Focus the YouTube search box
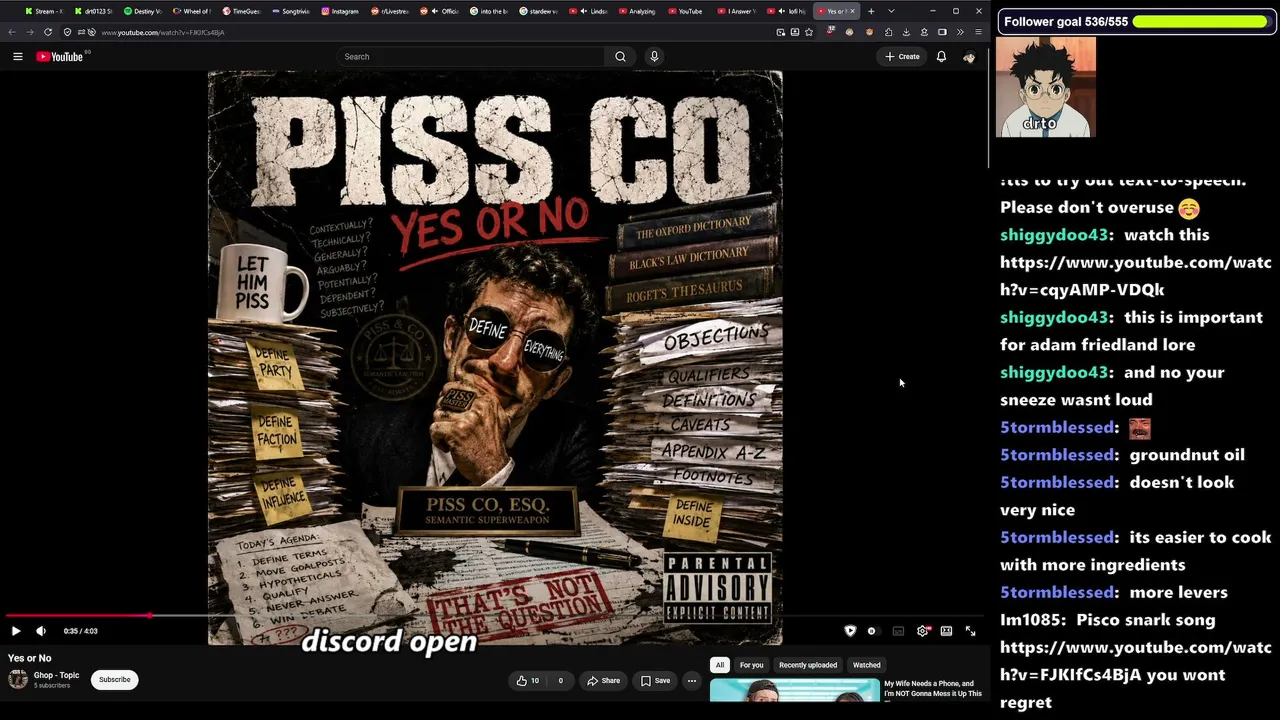The image size is (1280, 720). pos(470,57)
